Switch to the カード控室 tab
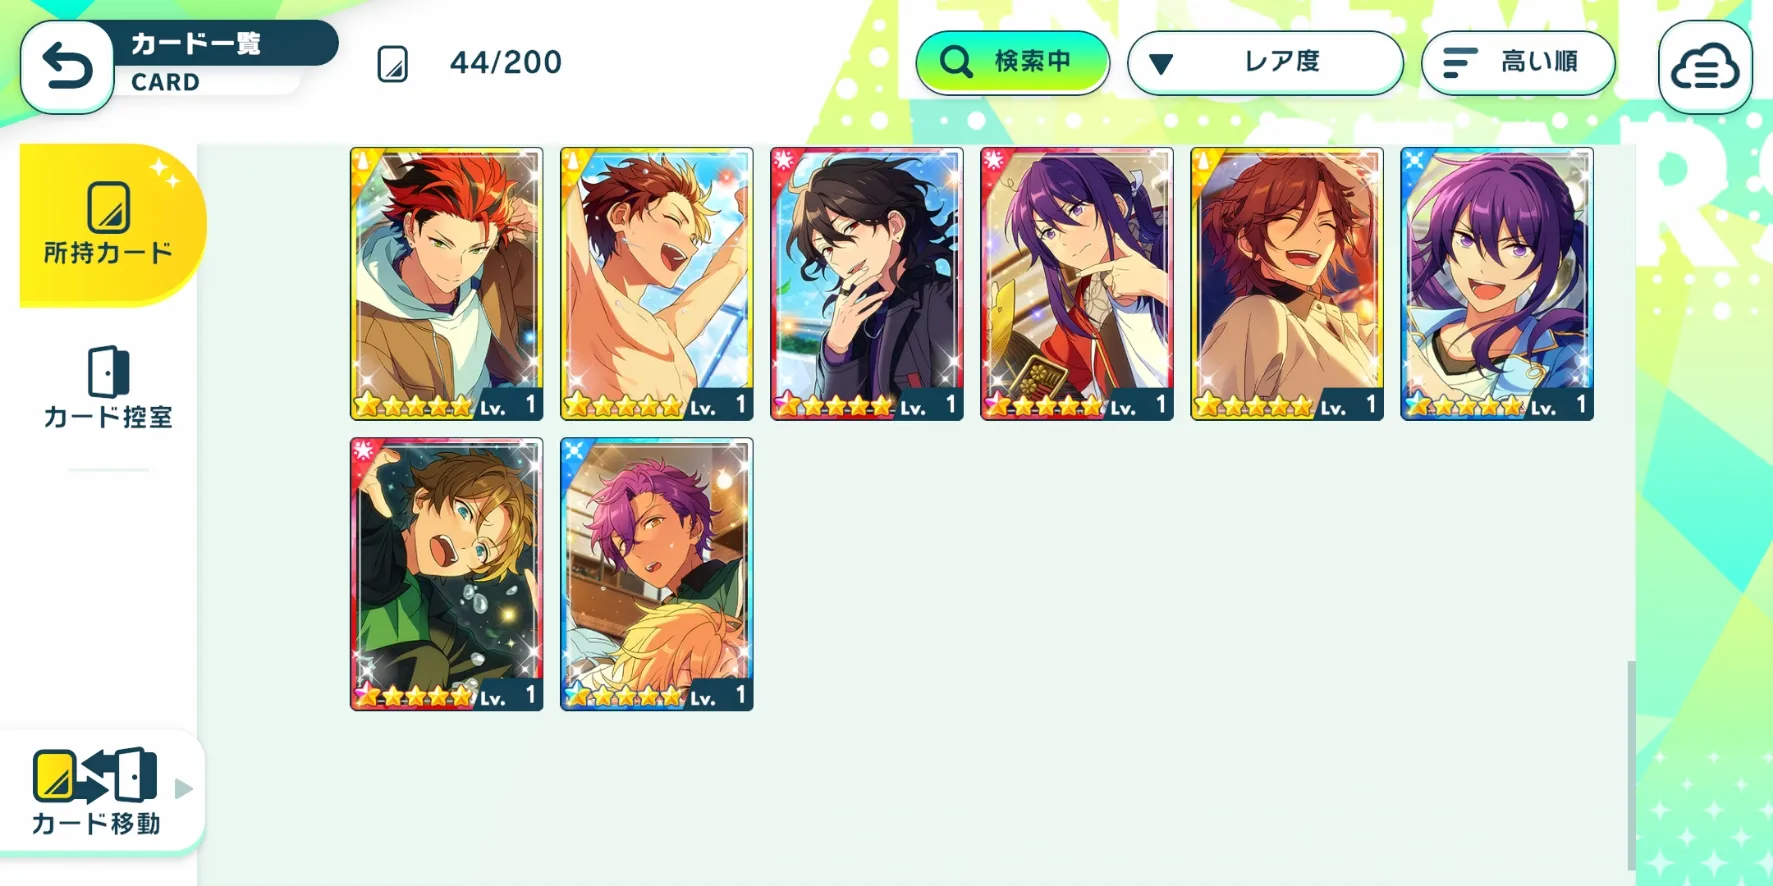 pyautogui.click(x=108, y=388)
